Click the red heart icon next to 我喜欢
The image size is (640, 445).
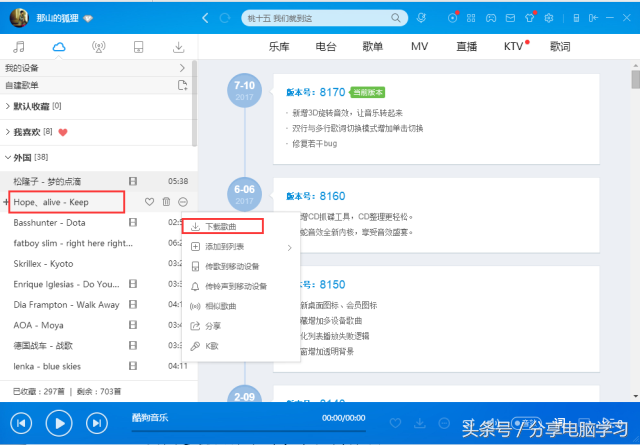pyautogui.click(x=63, y=132)
